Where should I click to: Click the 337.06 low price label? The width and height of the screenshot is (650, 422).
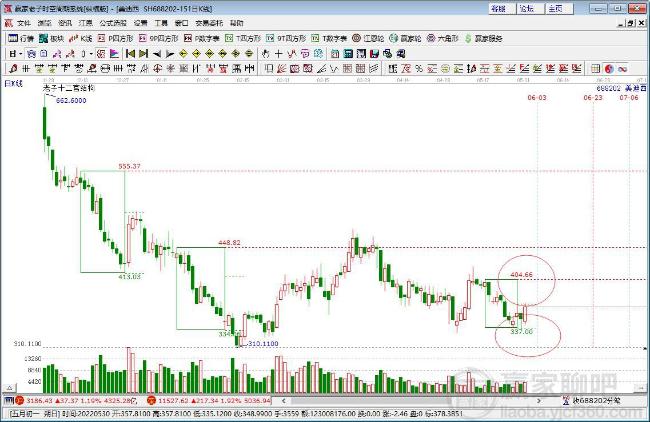521,332
